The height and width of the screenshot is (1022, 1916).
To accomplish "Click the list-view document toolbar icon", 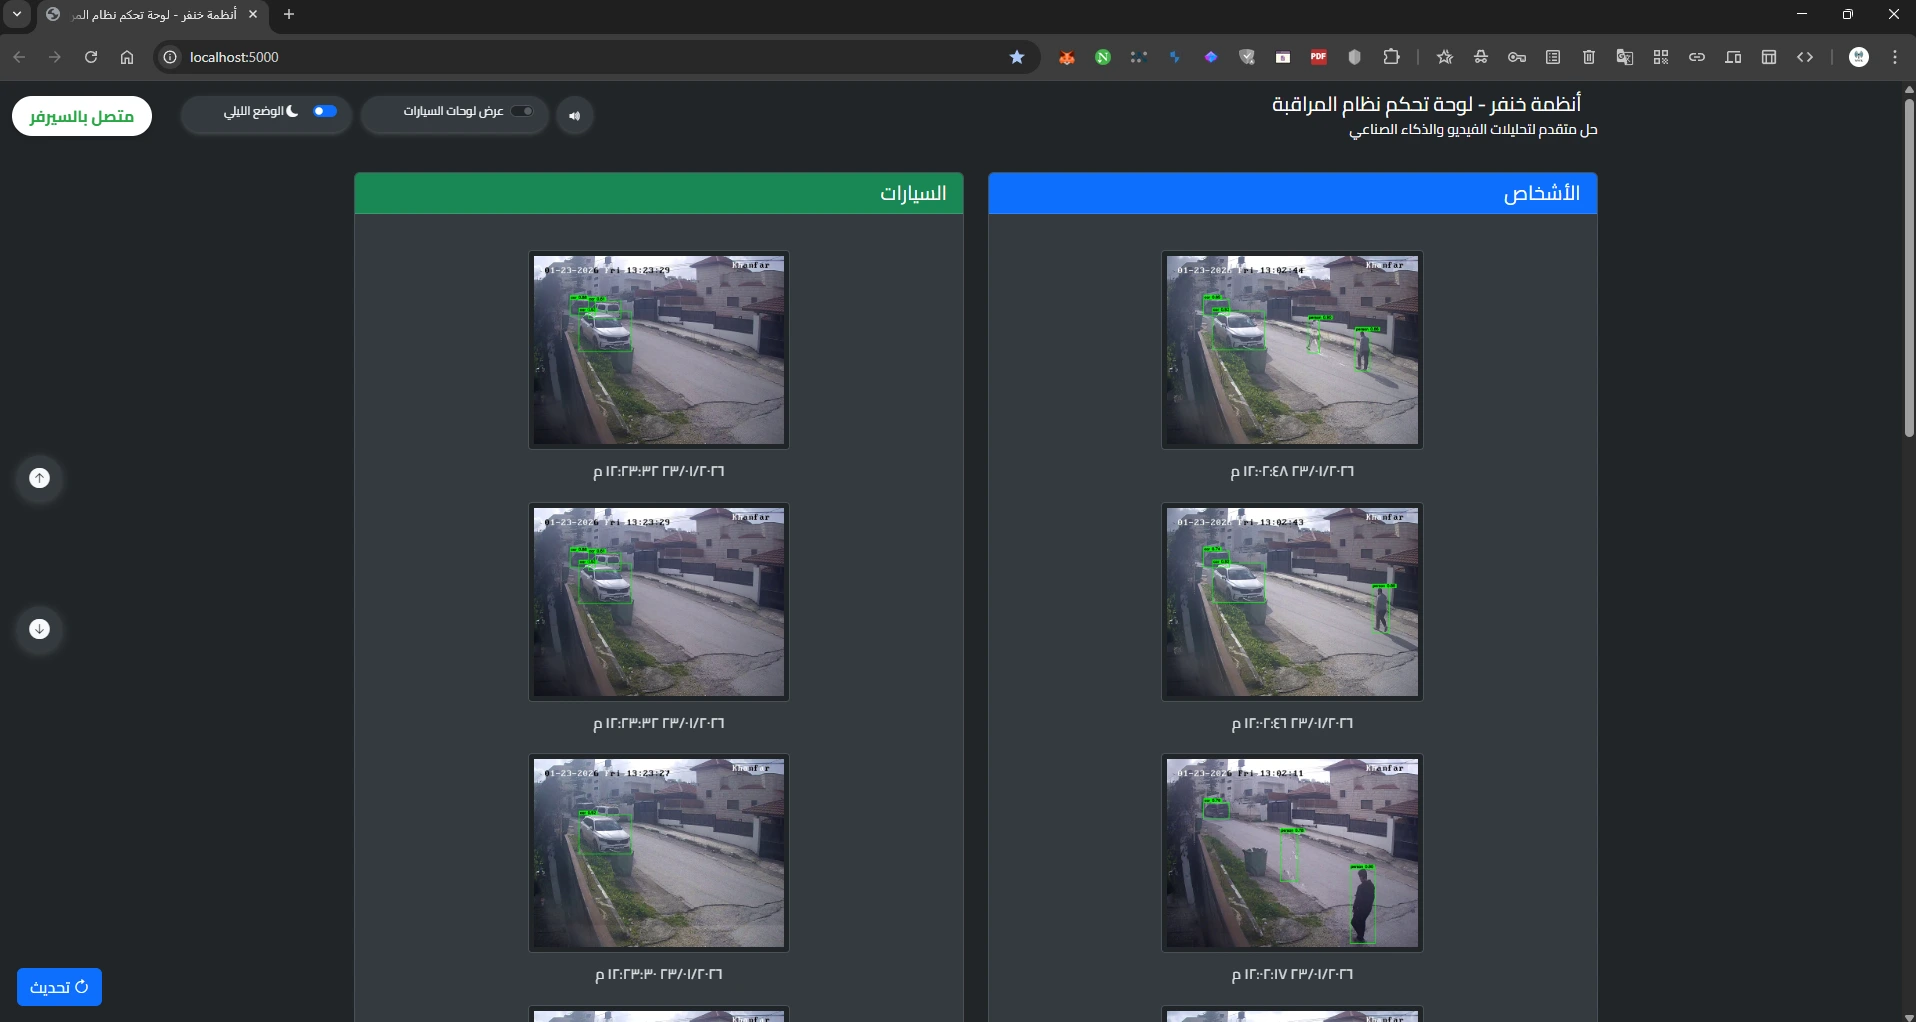I will 1553,58.
